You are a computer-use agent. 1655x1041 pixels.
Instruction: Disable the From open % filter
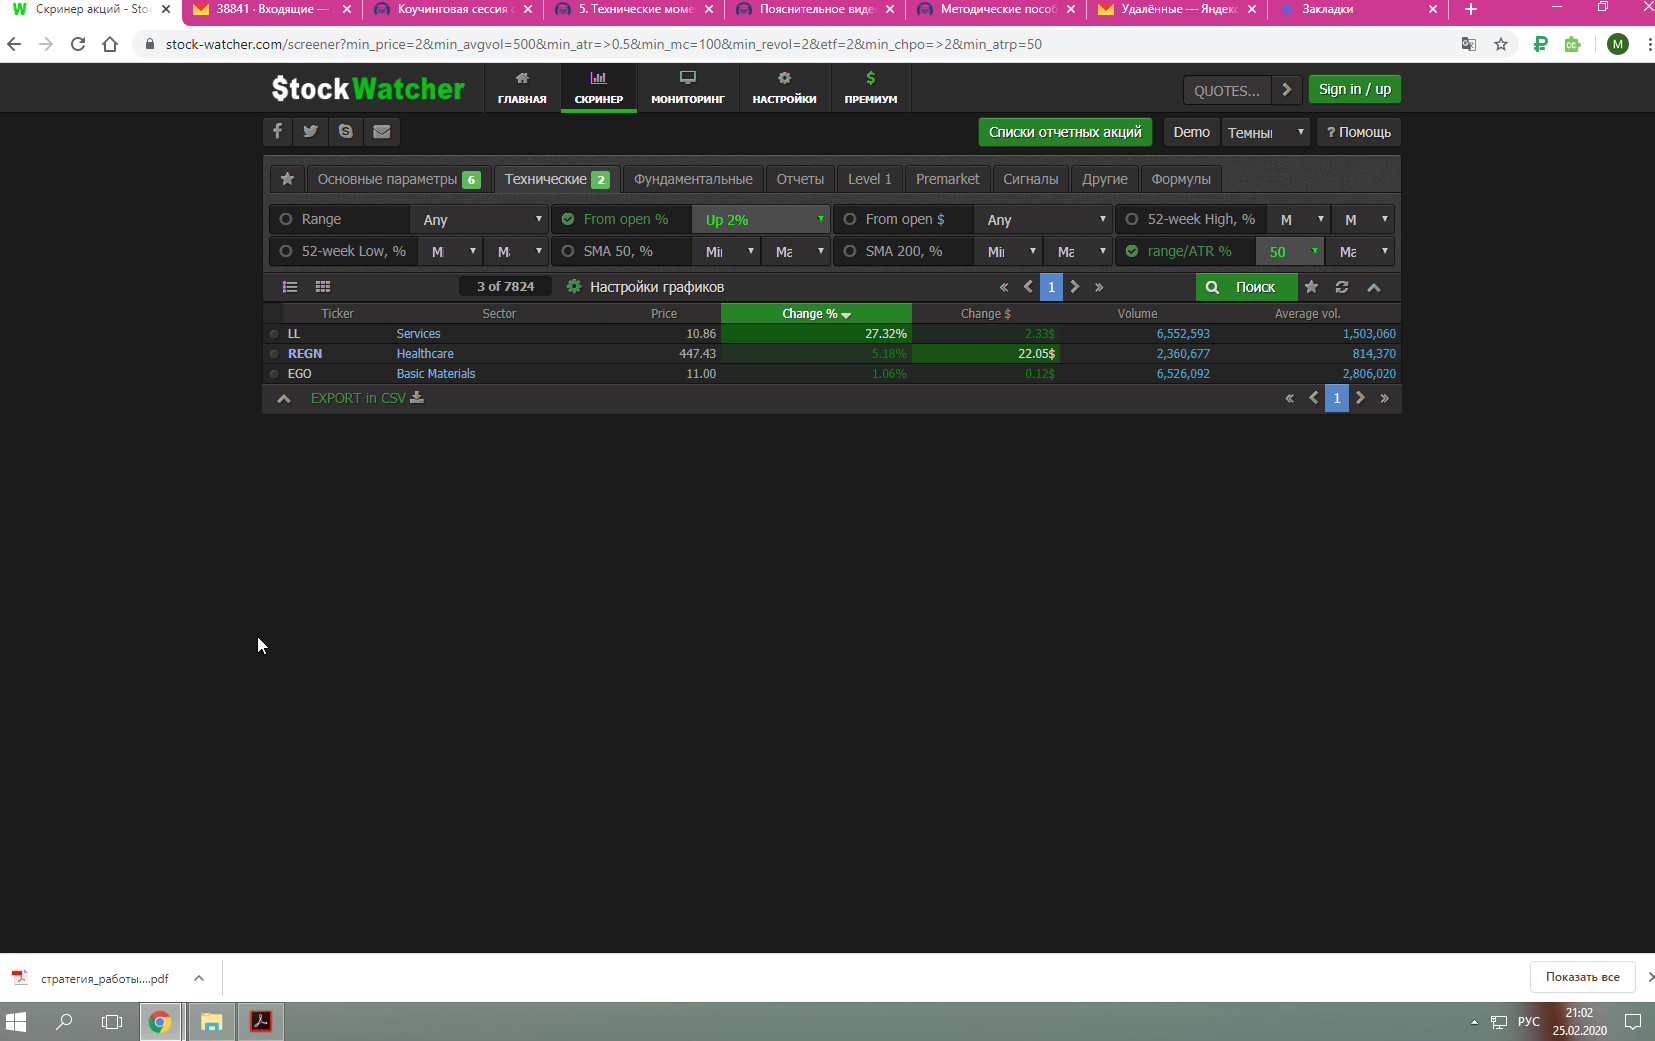coord(568,219)
